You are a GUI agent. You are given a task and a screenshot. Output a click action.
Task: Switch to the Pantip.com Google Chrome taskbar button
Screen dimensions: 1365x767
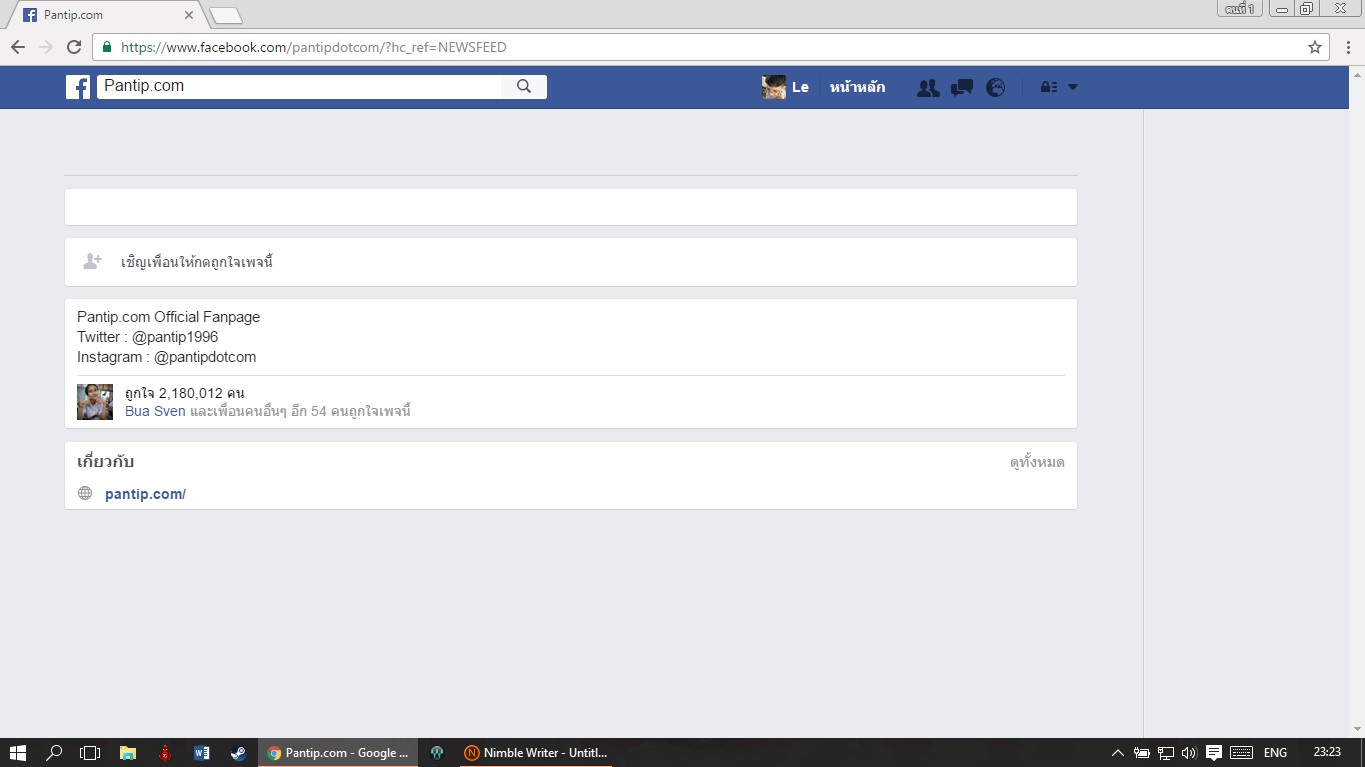[339, 753]
